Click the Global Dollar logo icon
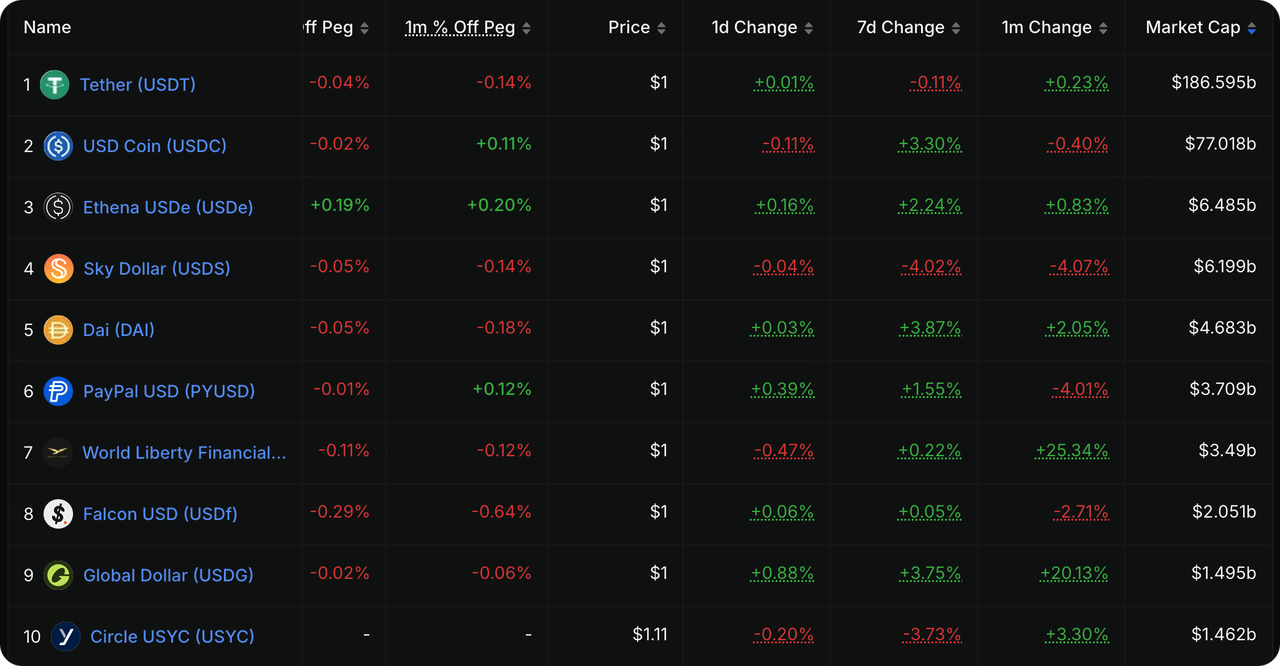Image resolution: width=1280 pixels, height=666 pixels. point(58,575)
